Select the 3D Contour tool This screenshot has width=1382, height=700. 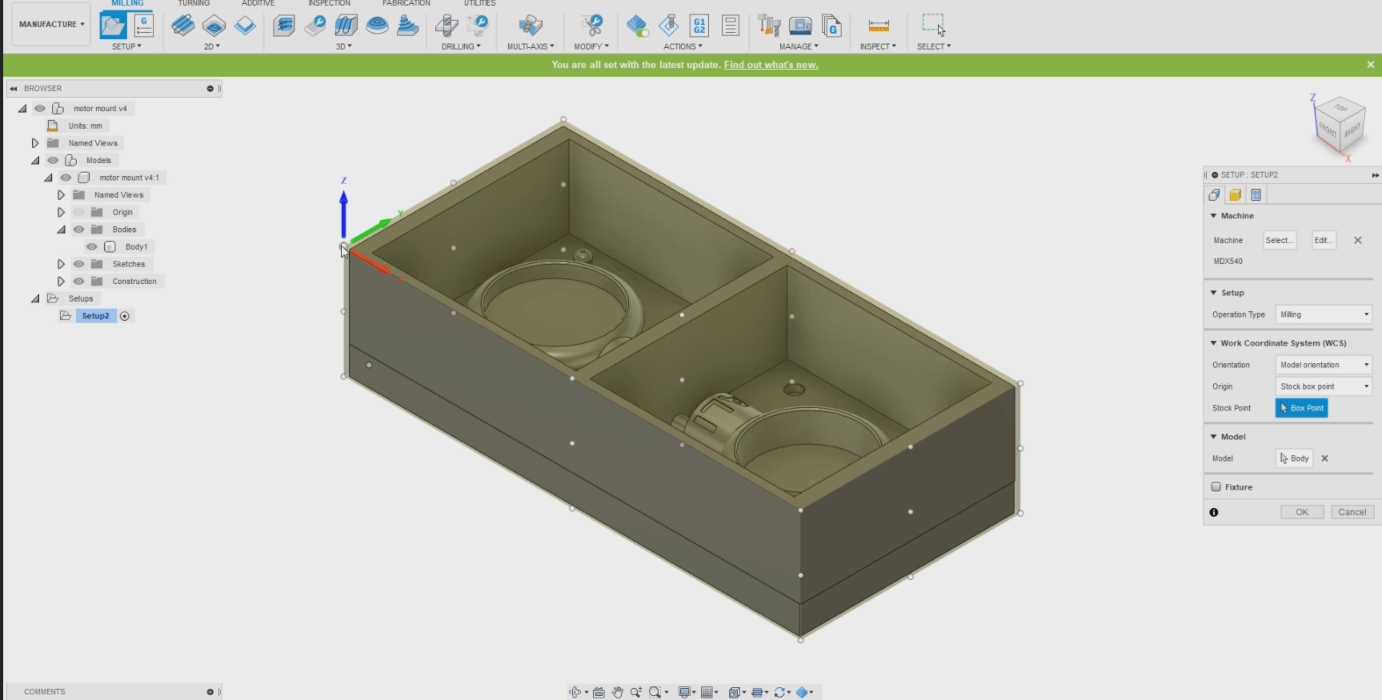tap(407, 26)
